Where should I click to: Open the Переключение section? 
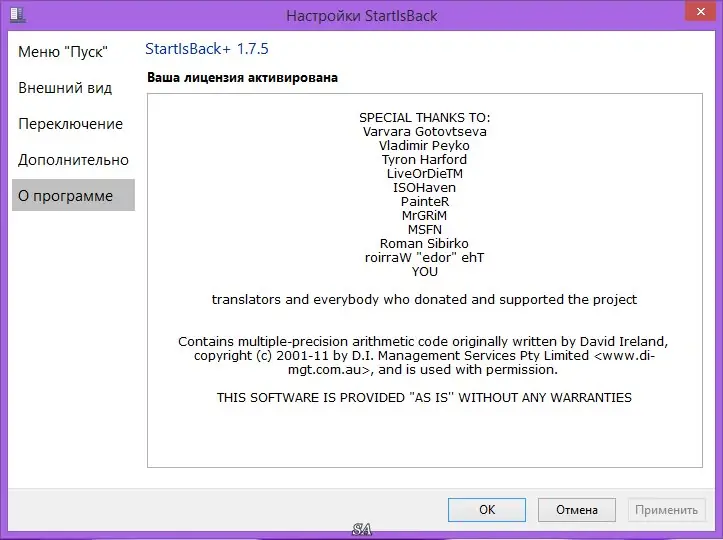73,124
